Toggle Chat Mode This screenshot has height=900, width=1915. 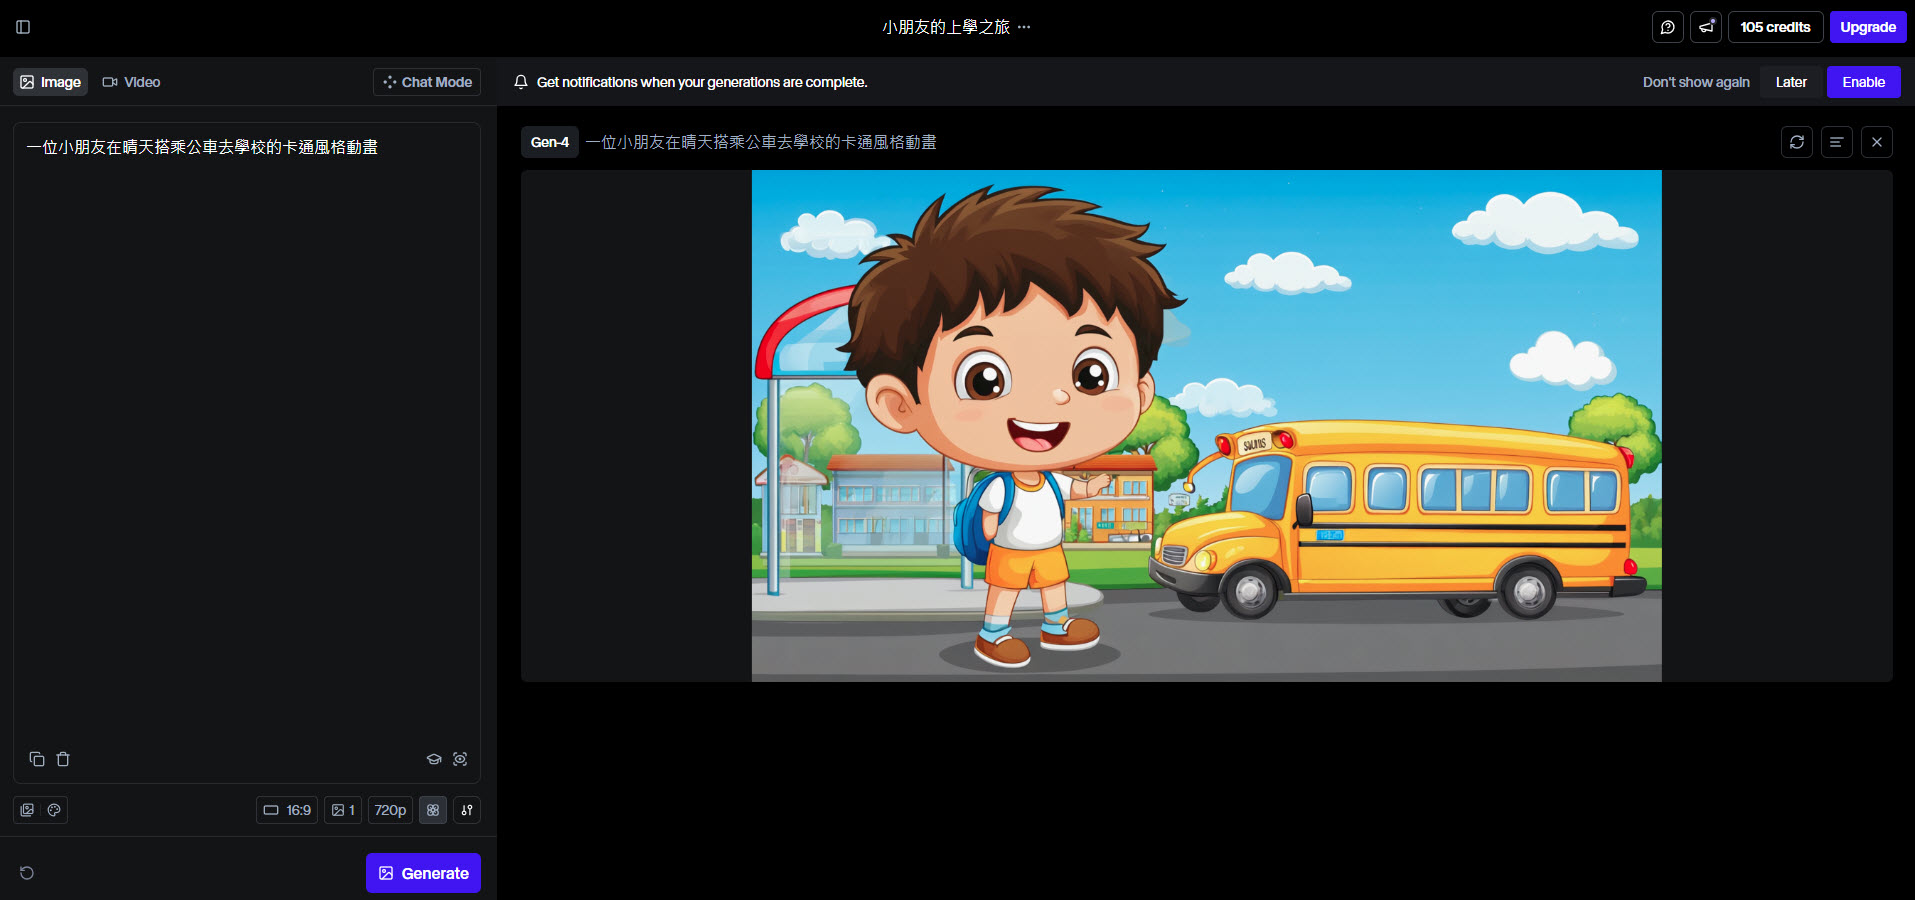pos(427,82)
